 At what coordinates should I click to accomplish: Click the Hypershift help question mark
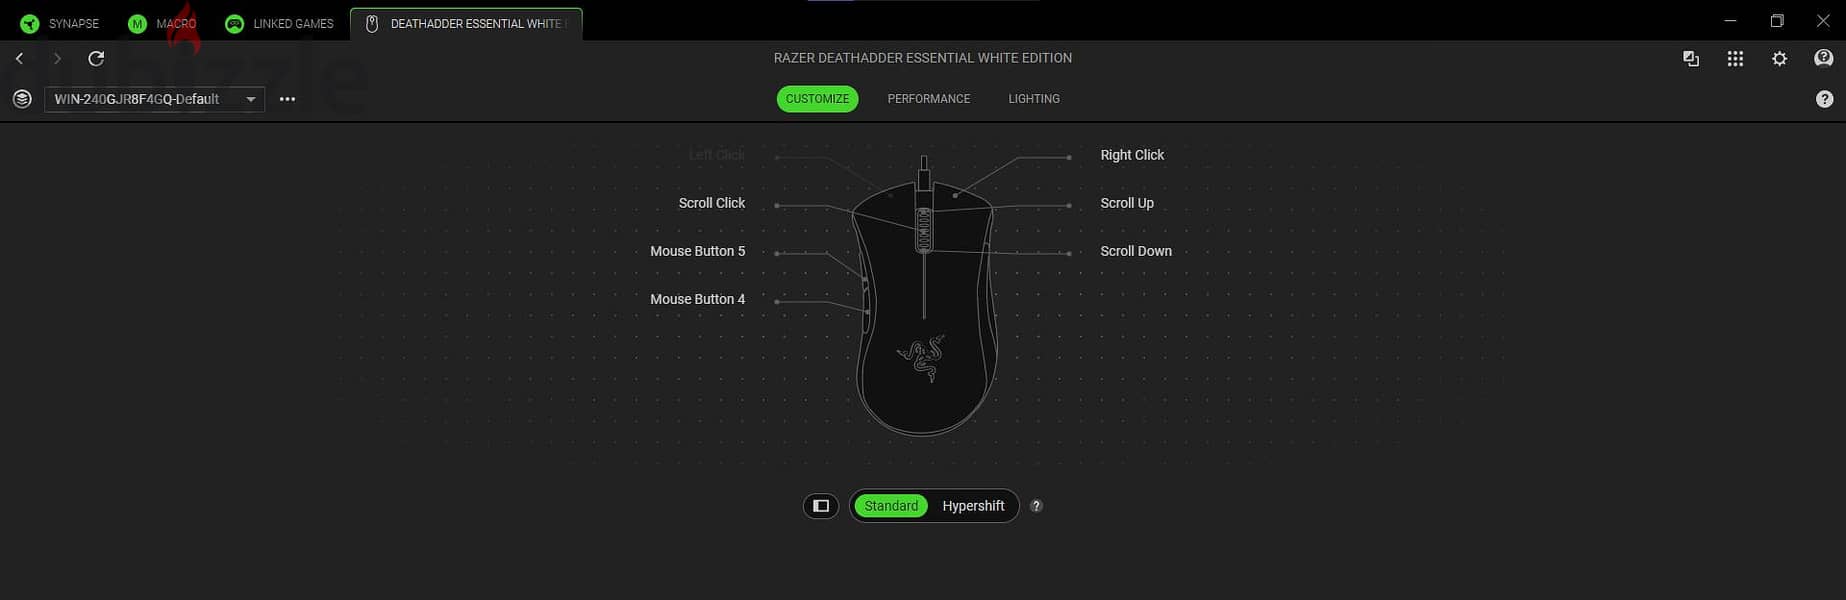pos(1036,506)
